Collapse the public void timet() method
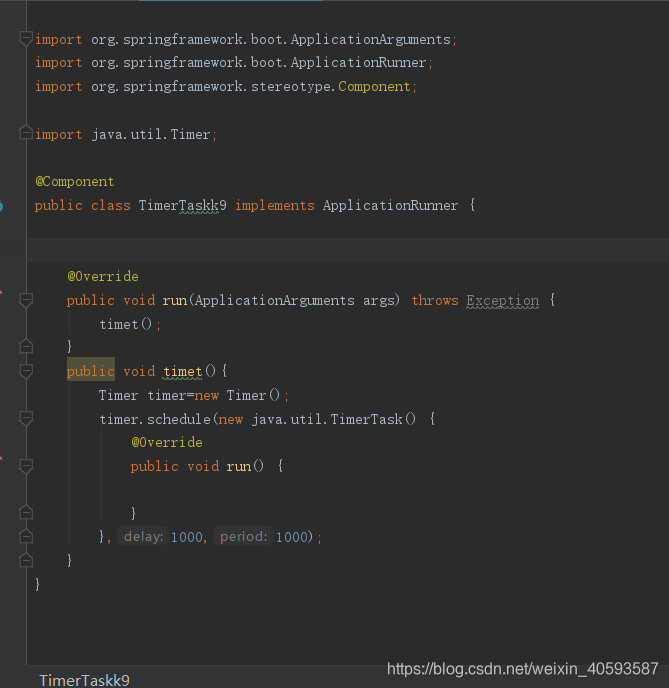The width and height of the screenshot is (669, 688). [26, 371]
